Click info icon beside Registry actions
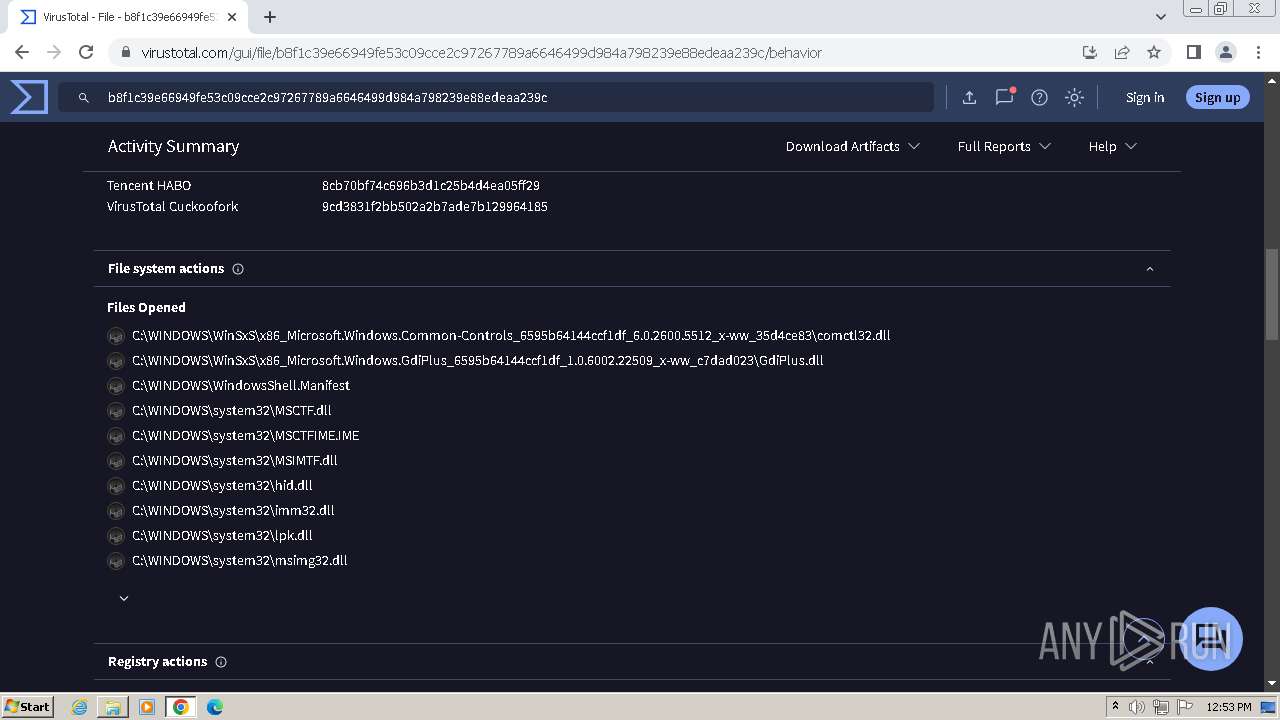The image size is (1280, 720). [221, 662]
